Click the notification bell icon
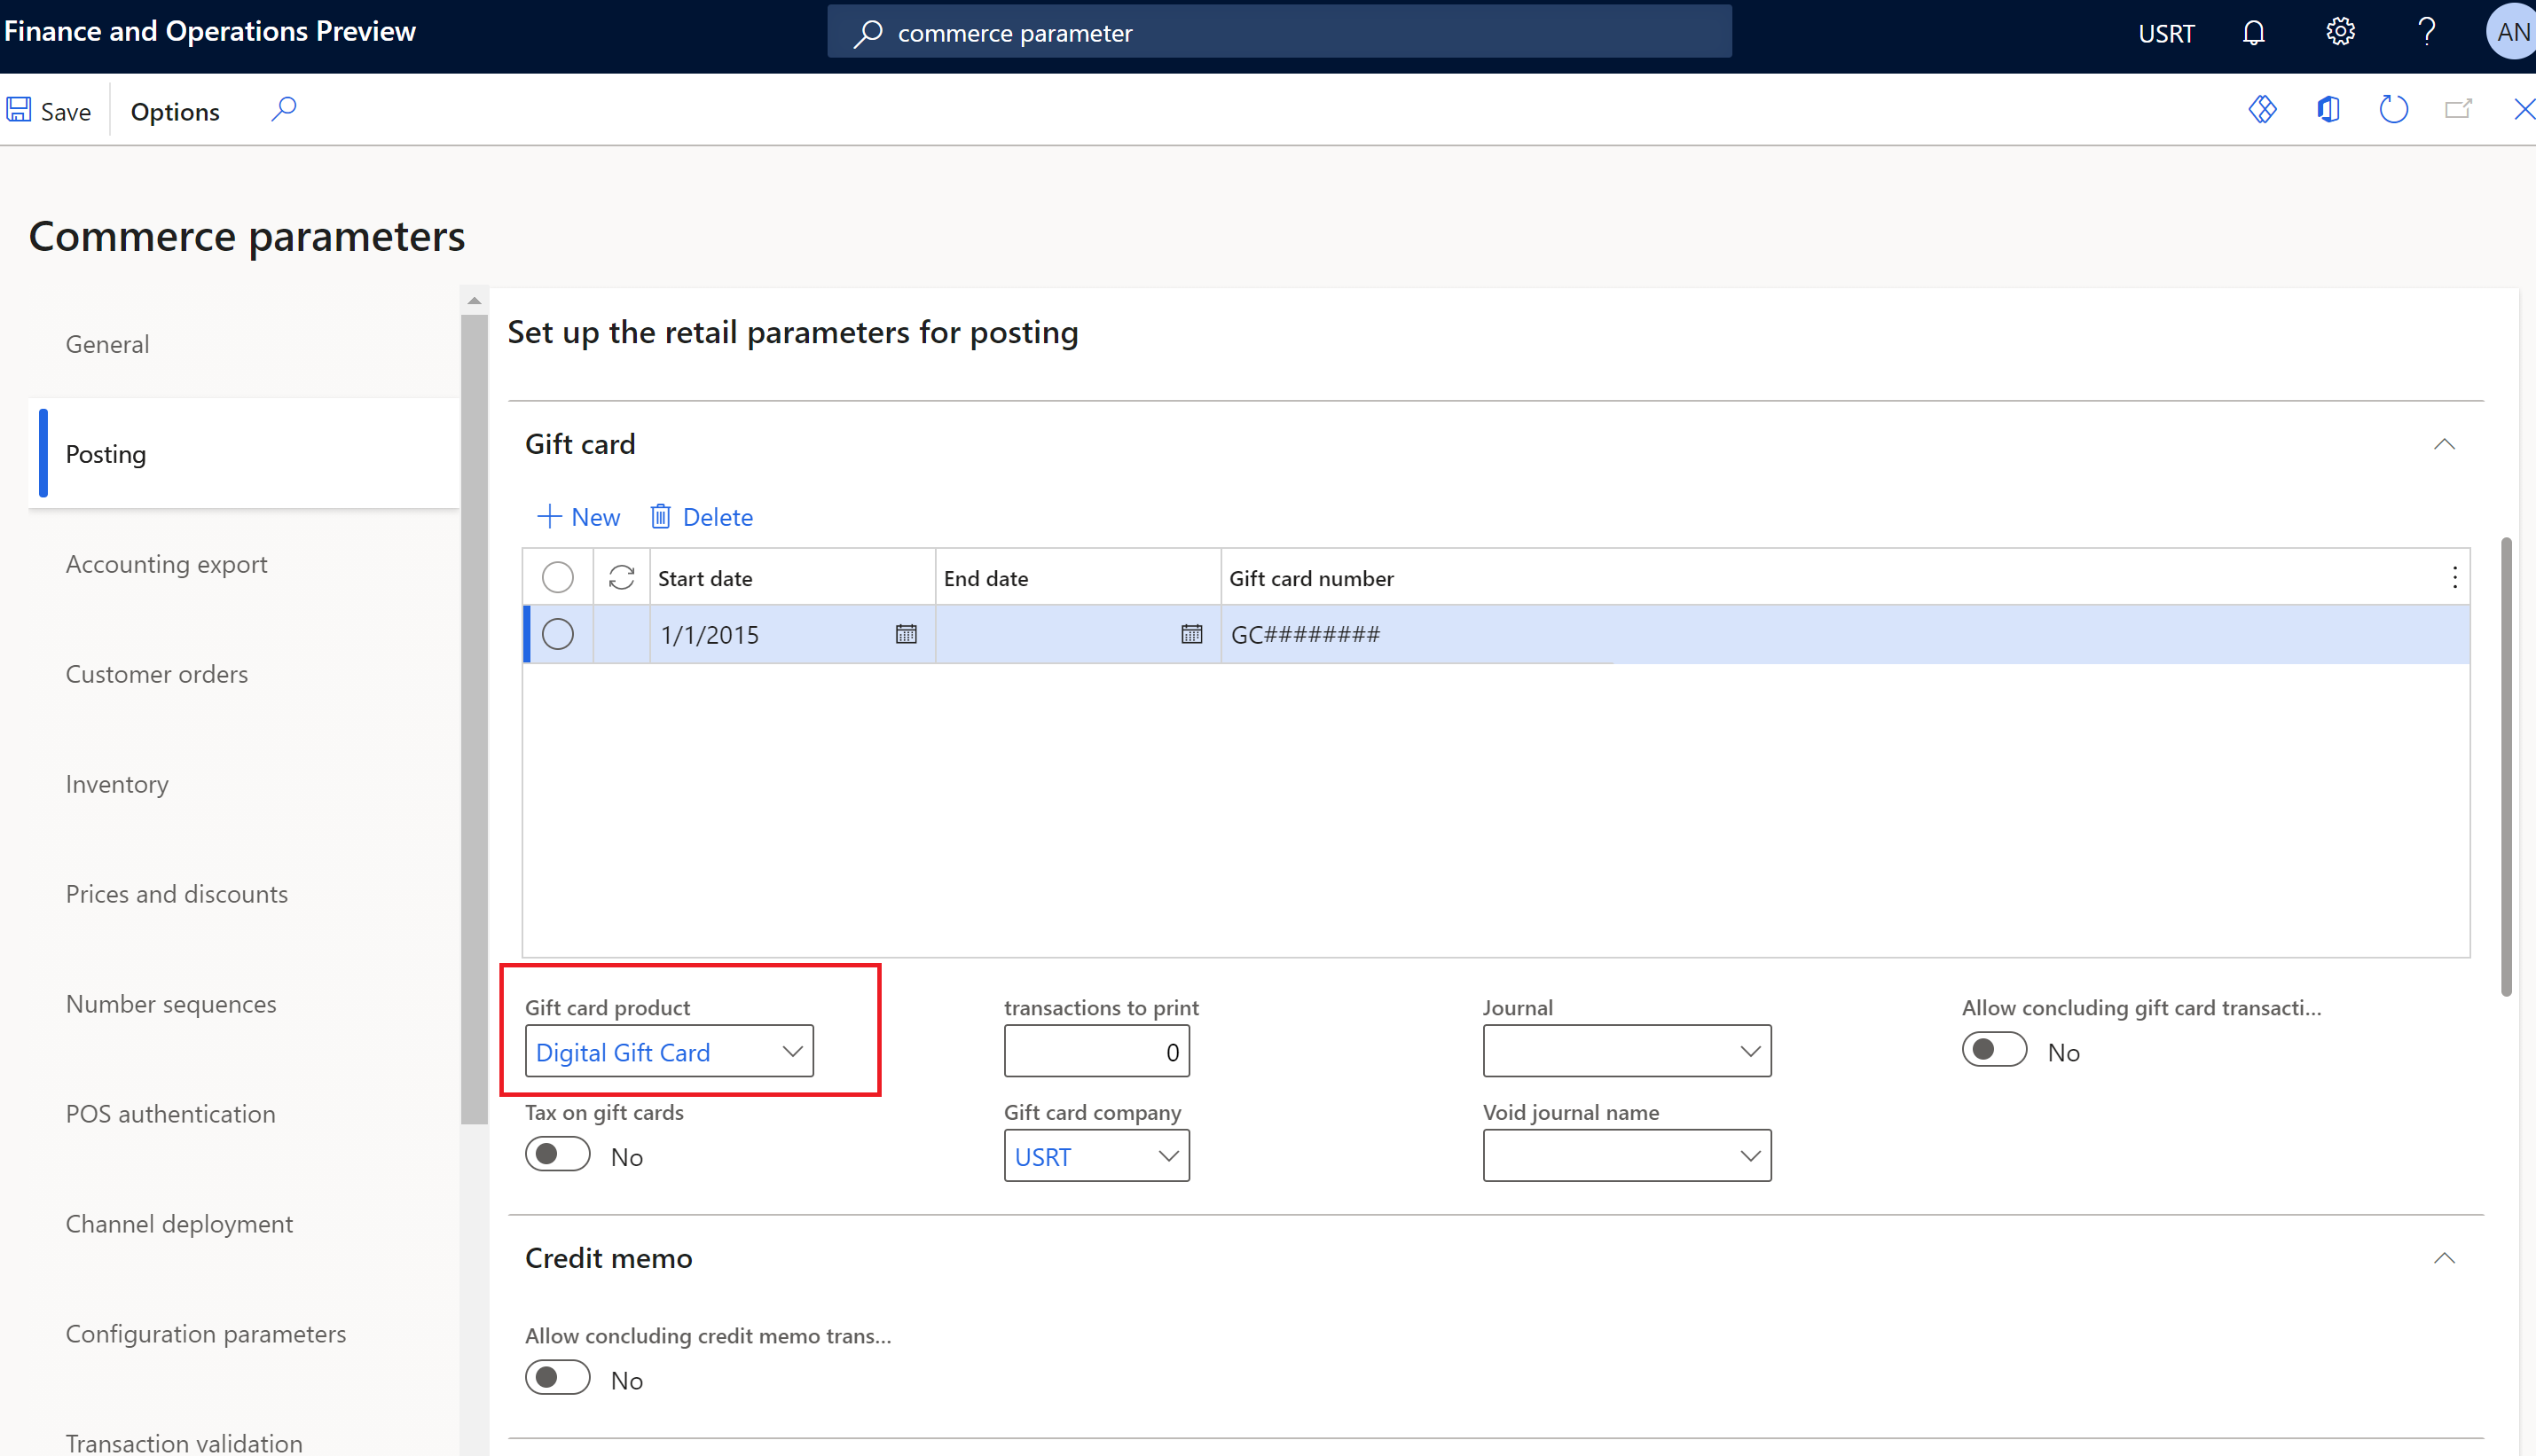 (x=2257, y=31)
